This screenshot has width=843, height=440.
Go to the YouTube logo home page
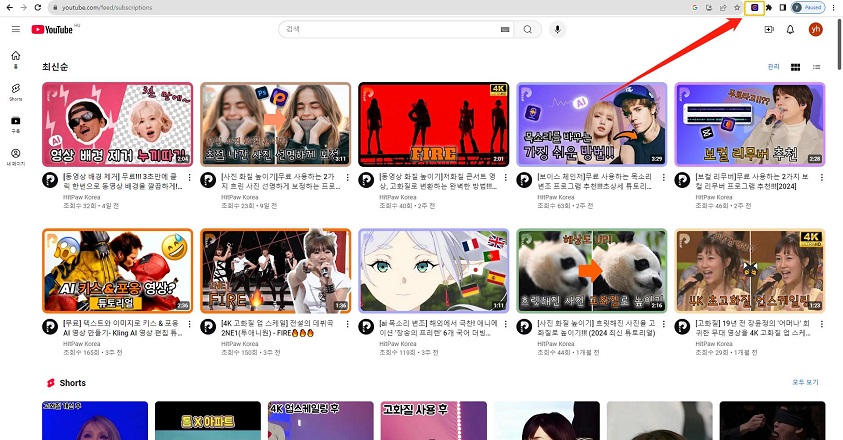pyautogui.click(x=52, y=30)
